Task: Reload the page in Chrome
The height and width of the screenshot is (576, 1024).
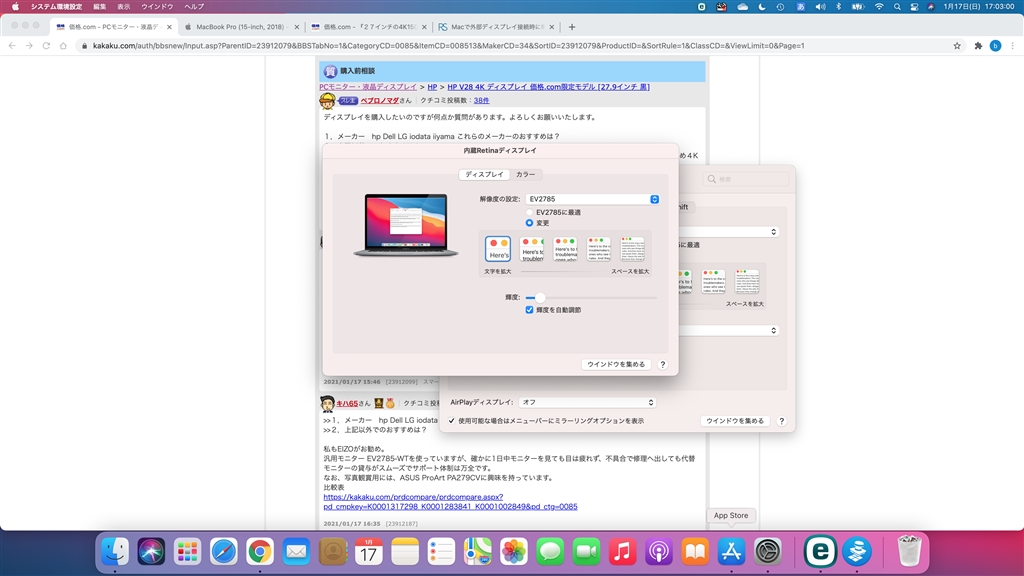Action: [46, 46]
